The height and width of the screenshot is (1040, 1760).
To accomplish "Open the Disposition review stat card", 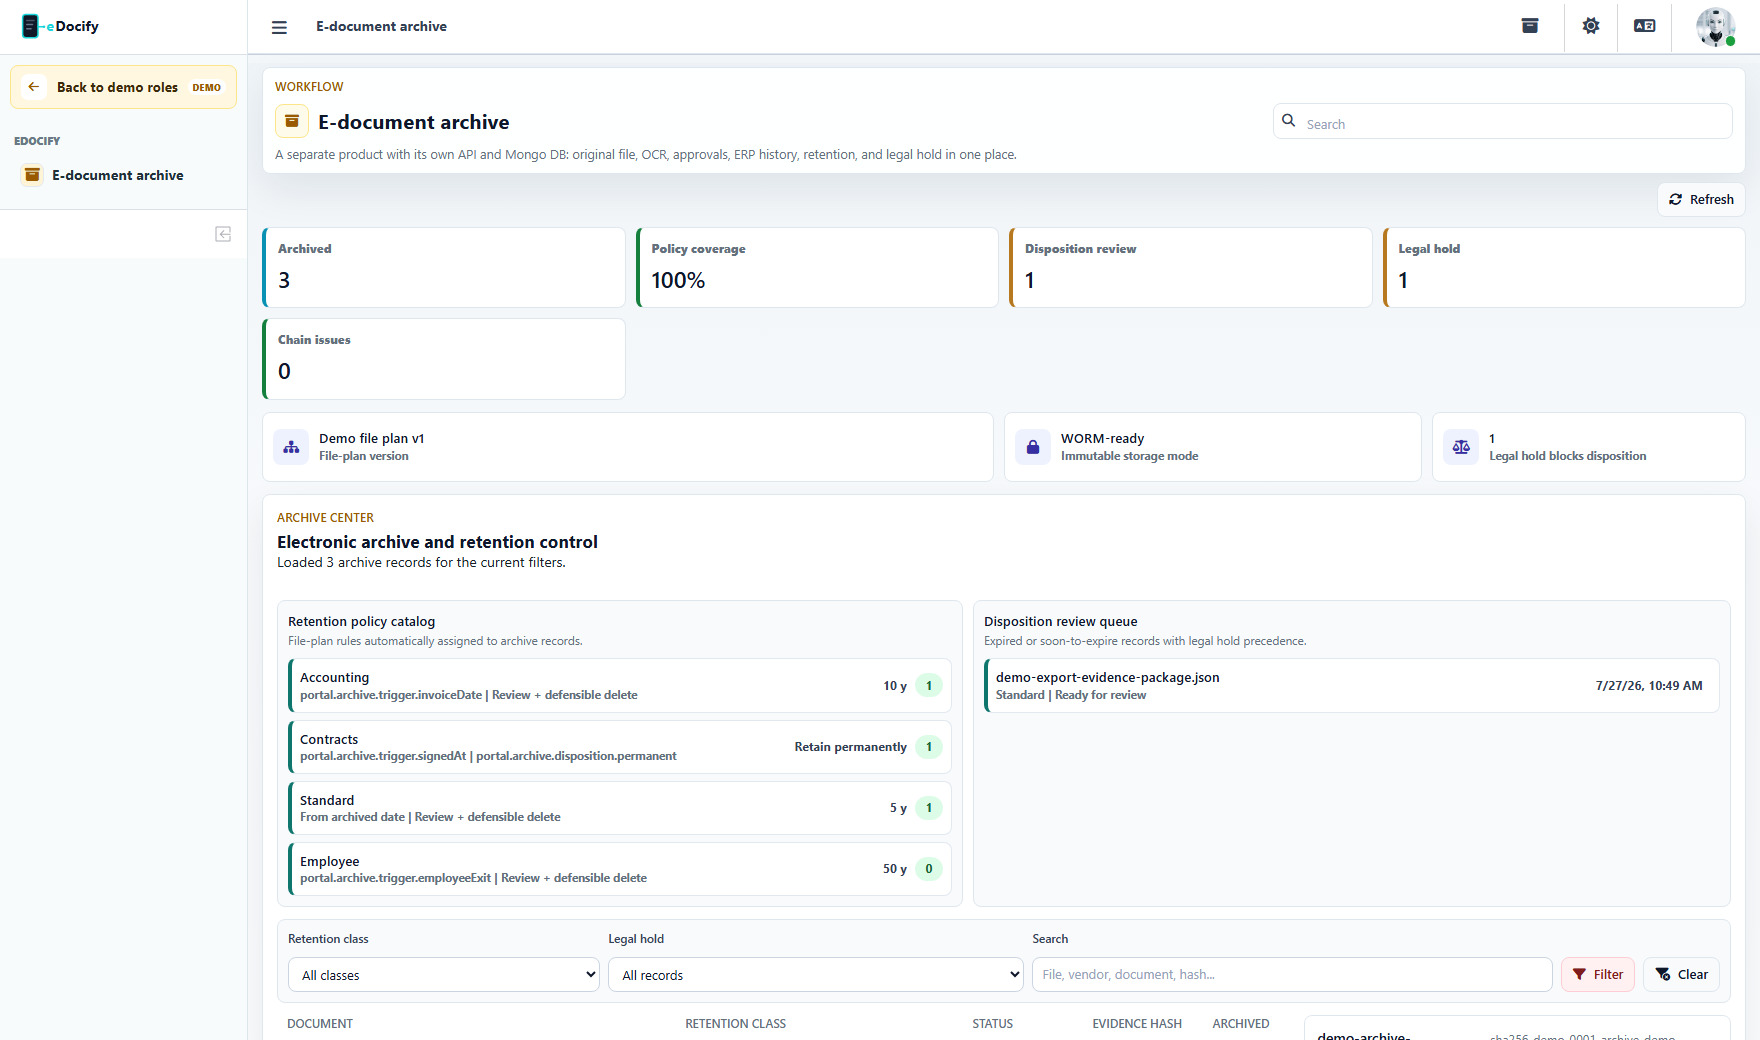I will click(x=1191, y=268).
